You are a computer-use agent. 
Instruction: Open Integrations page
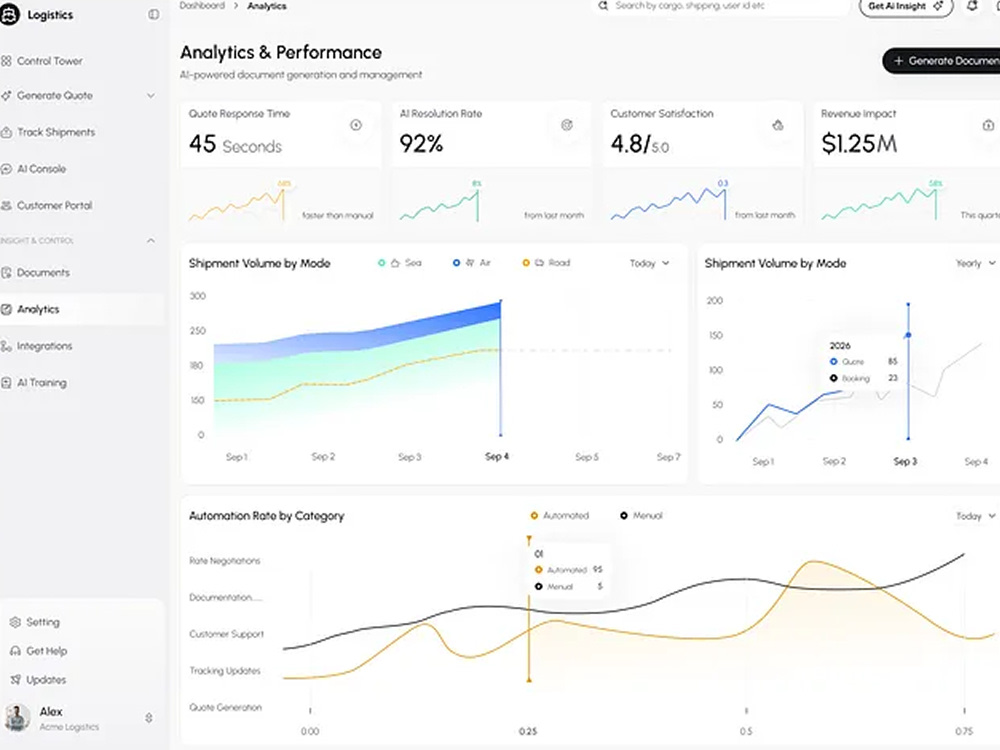click(45, 346)
